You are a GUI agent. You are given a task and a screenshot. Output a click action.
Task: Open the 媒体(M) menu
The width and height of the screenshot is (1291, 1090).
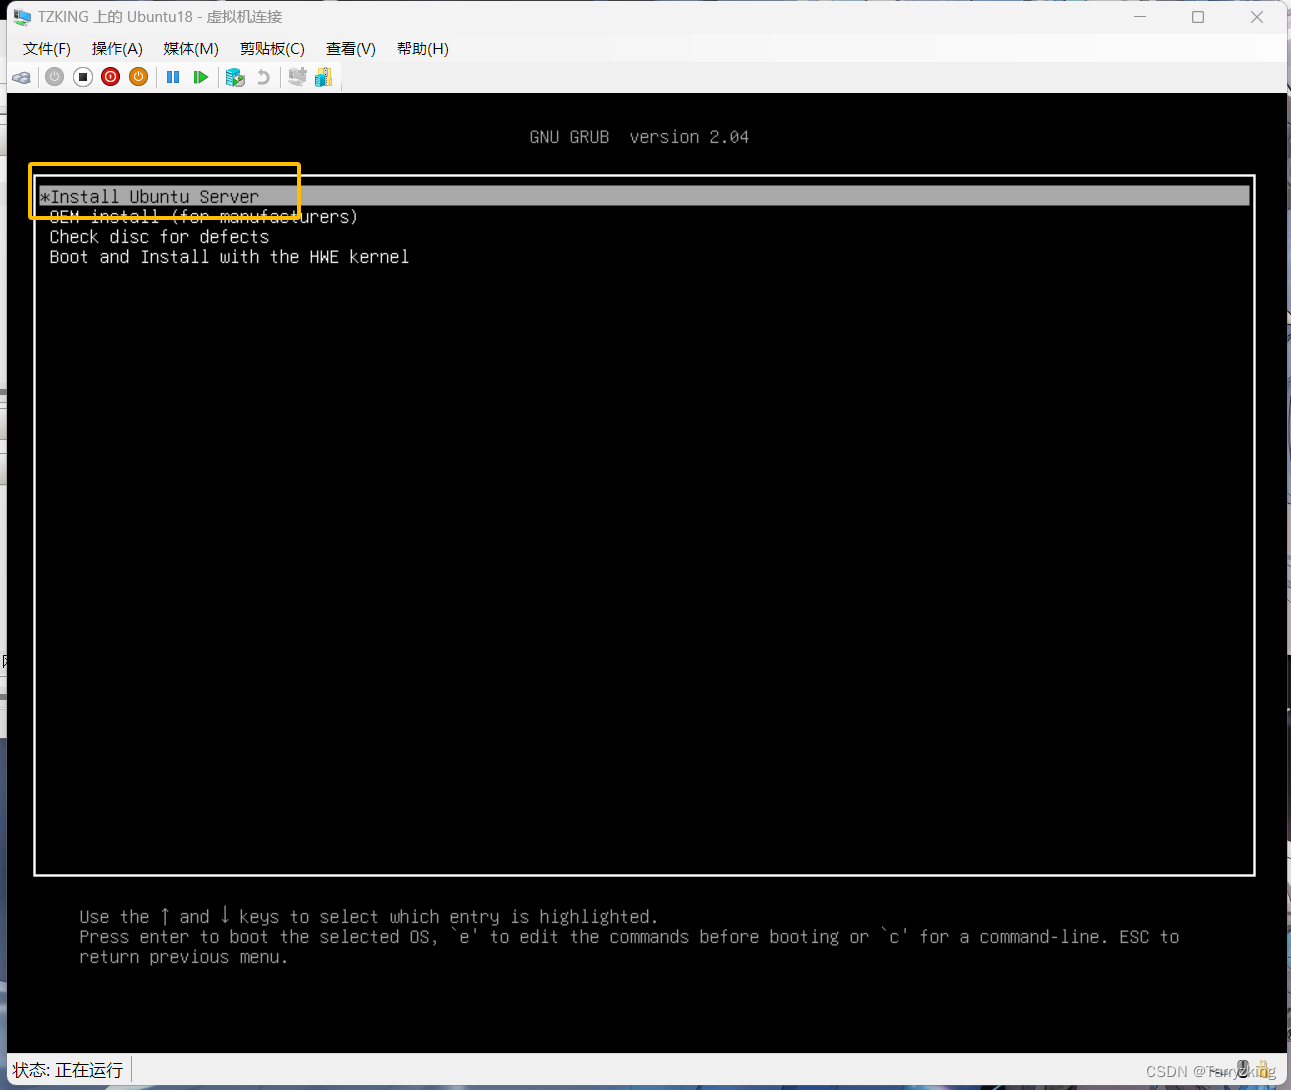191,49
